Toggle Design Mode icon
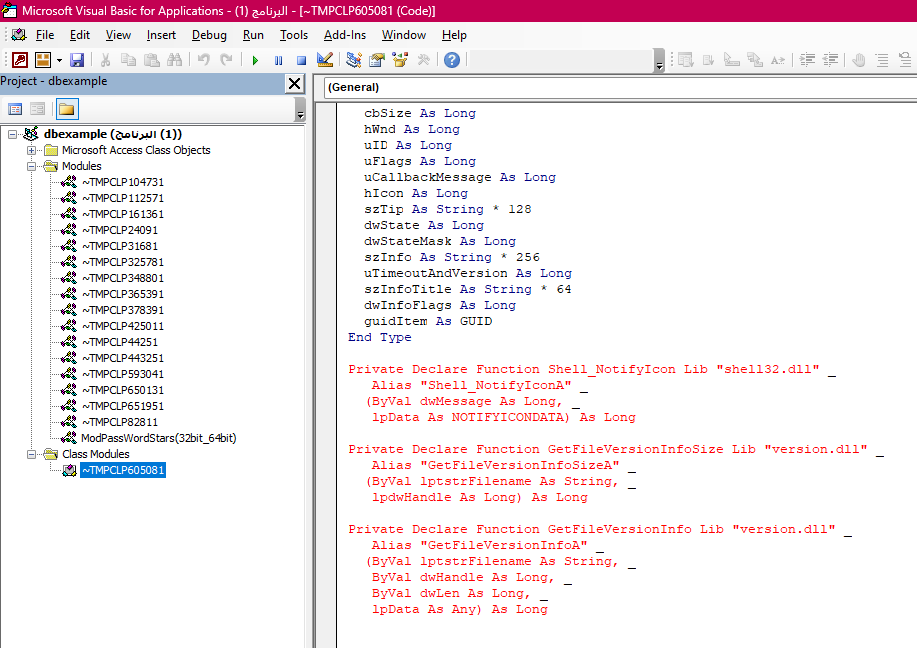The image size is (917, 648). pos(325,60)
